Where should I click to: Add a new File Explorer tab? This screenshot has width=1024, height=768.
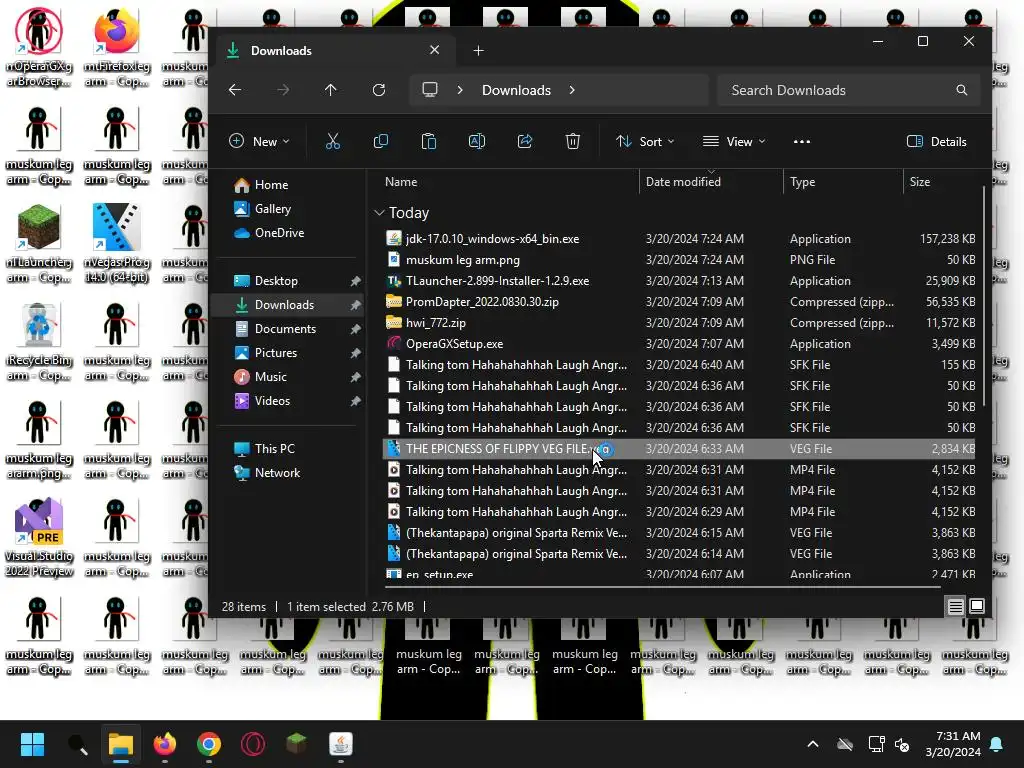pos(478,50)
